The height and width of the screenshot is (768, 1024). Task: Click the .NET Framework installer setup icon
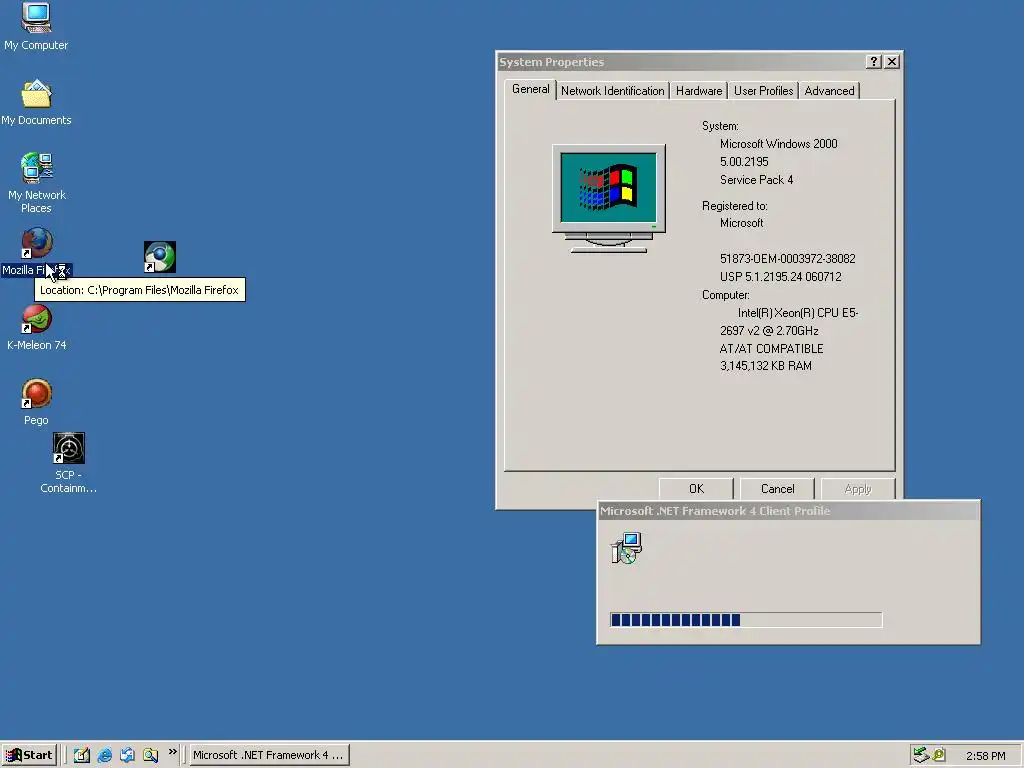pyautogui.click(x=627, y=548)
